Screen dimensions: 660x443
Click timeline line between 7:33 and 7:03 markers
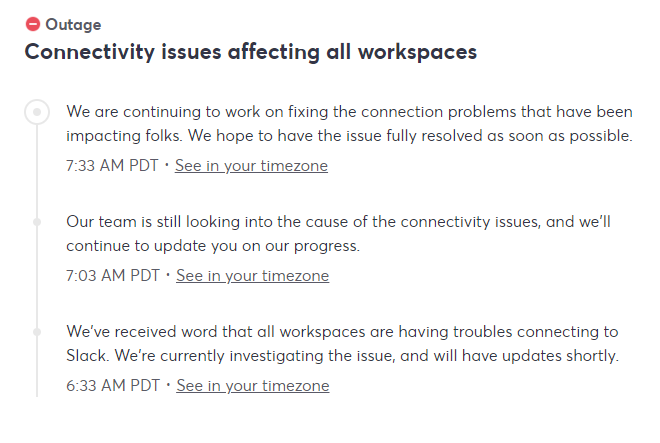click(x=37, y=170)
